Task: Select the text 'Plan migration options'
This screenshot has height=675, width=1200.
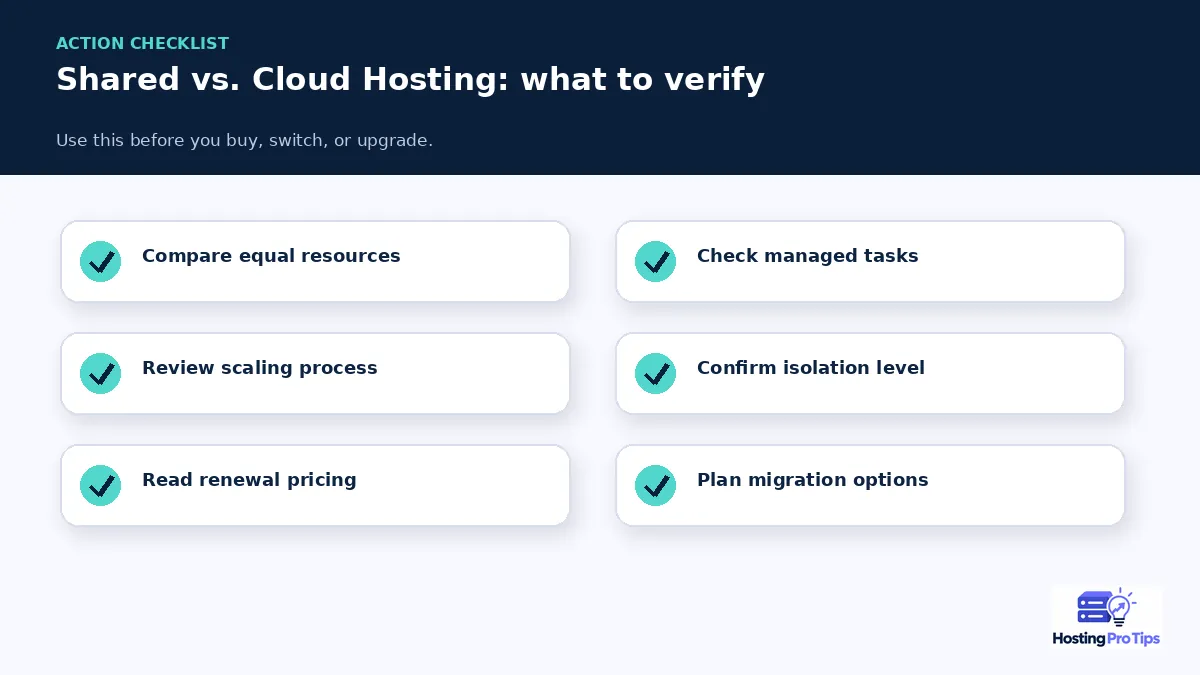Action: click(812, 480)
